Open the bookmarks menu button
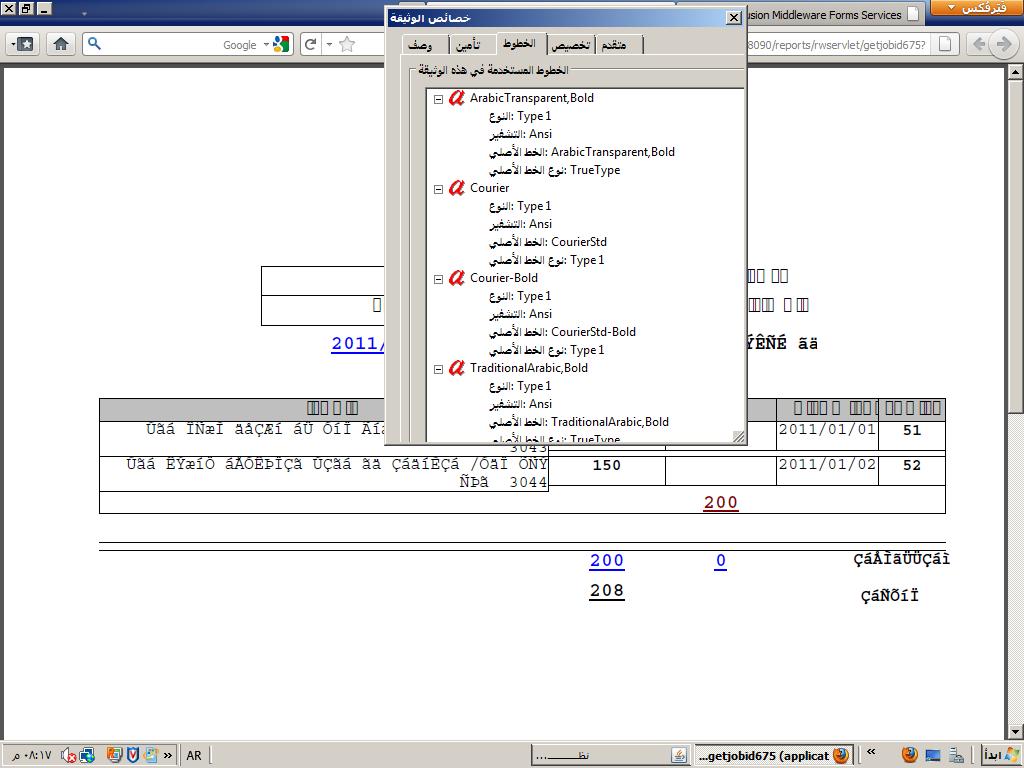Viewport: 1024px width, 768px height. click(24, 44)
